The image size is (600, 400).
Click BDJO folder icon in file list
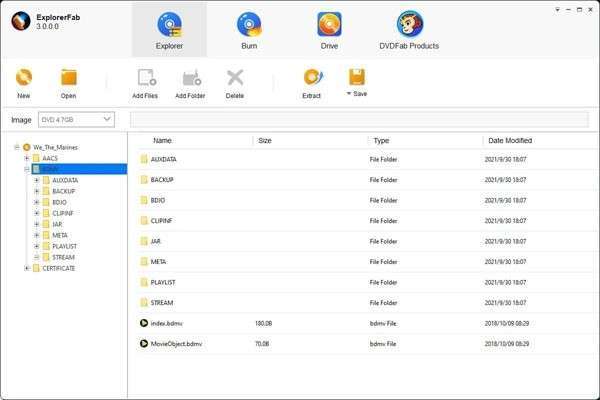tap(144, 200)
